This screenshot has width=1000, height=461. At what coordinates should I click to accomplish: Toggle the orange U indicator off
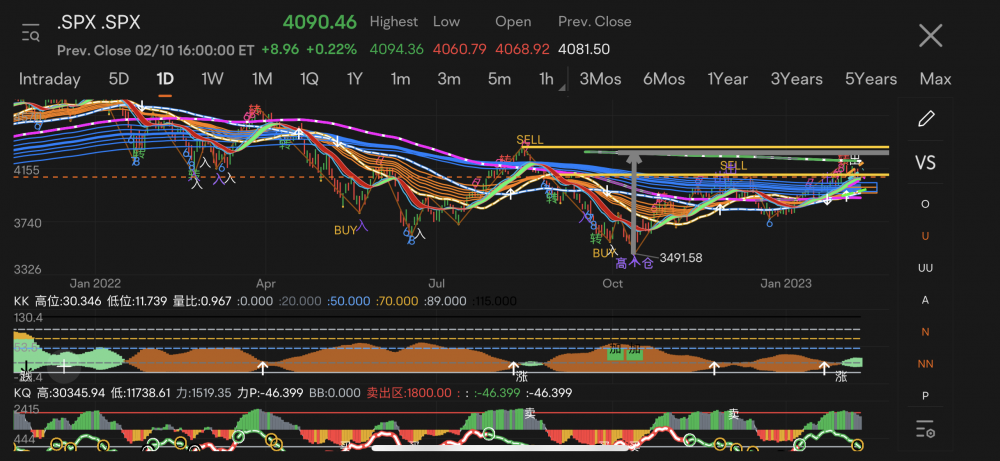pyautogui.click(x=926, y=236)
